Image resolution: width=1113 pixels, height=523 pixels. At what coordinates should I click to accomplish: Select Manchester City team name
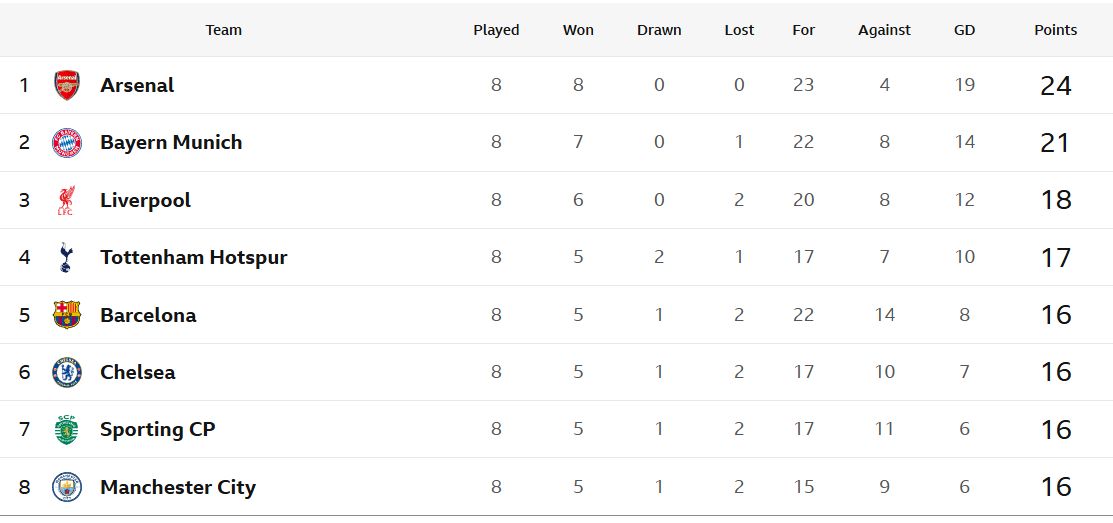pyautogui.click(x=178, y=487)
